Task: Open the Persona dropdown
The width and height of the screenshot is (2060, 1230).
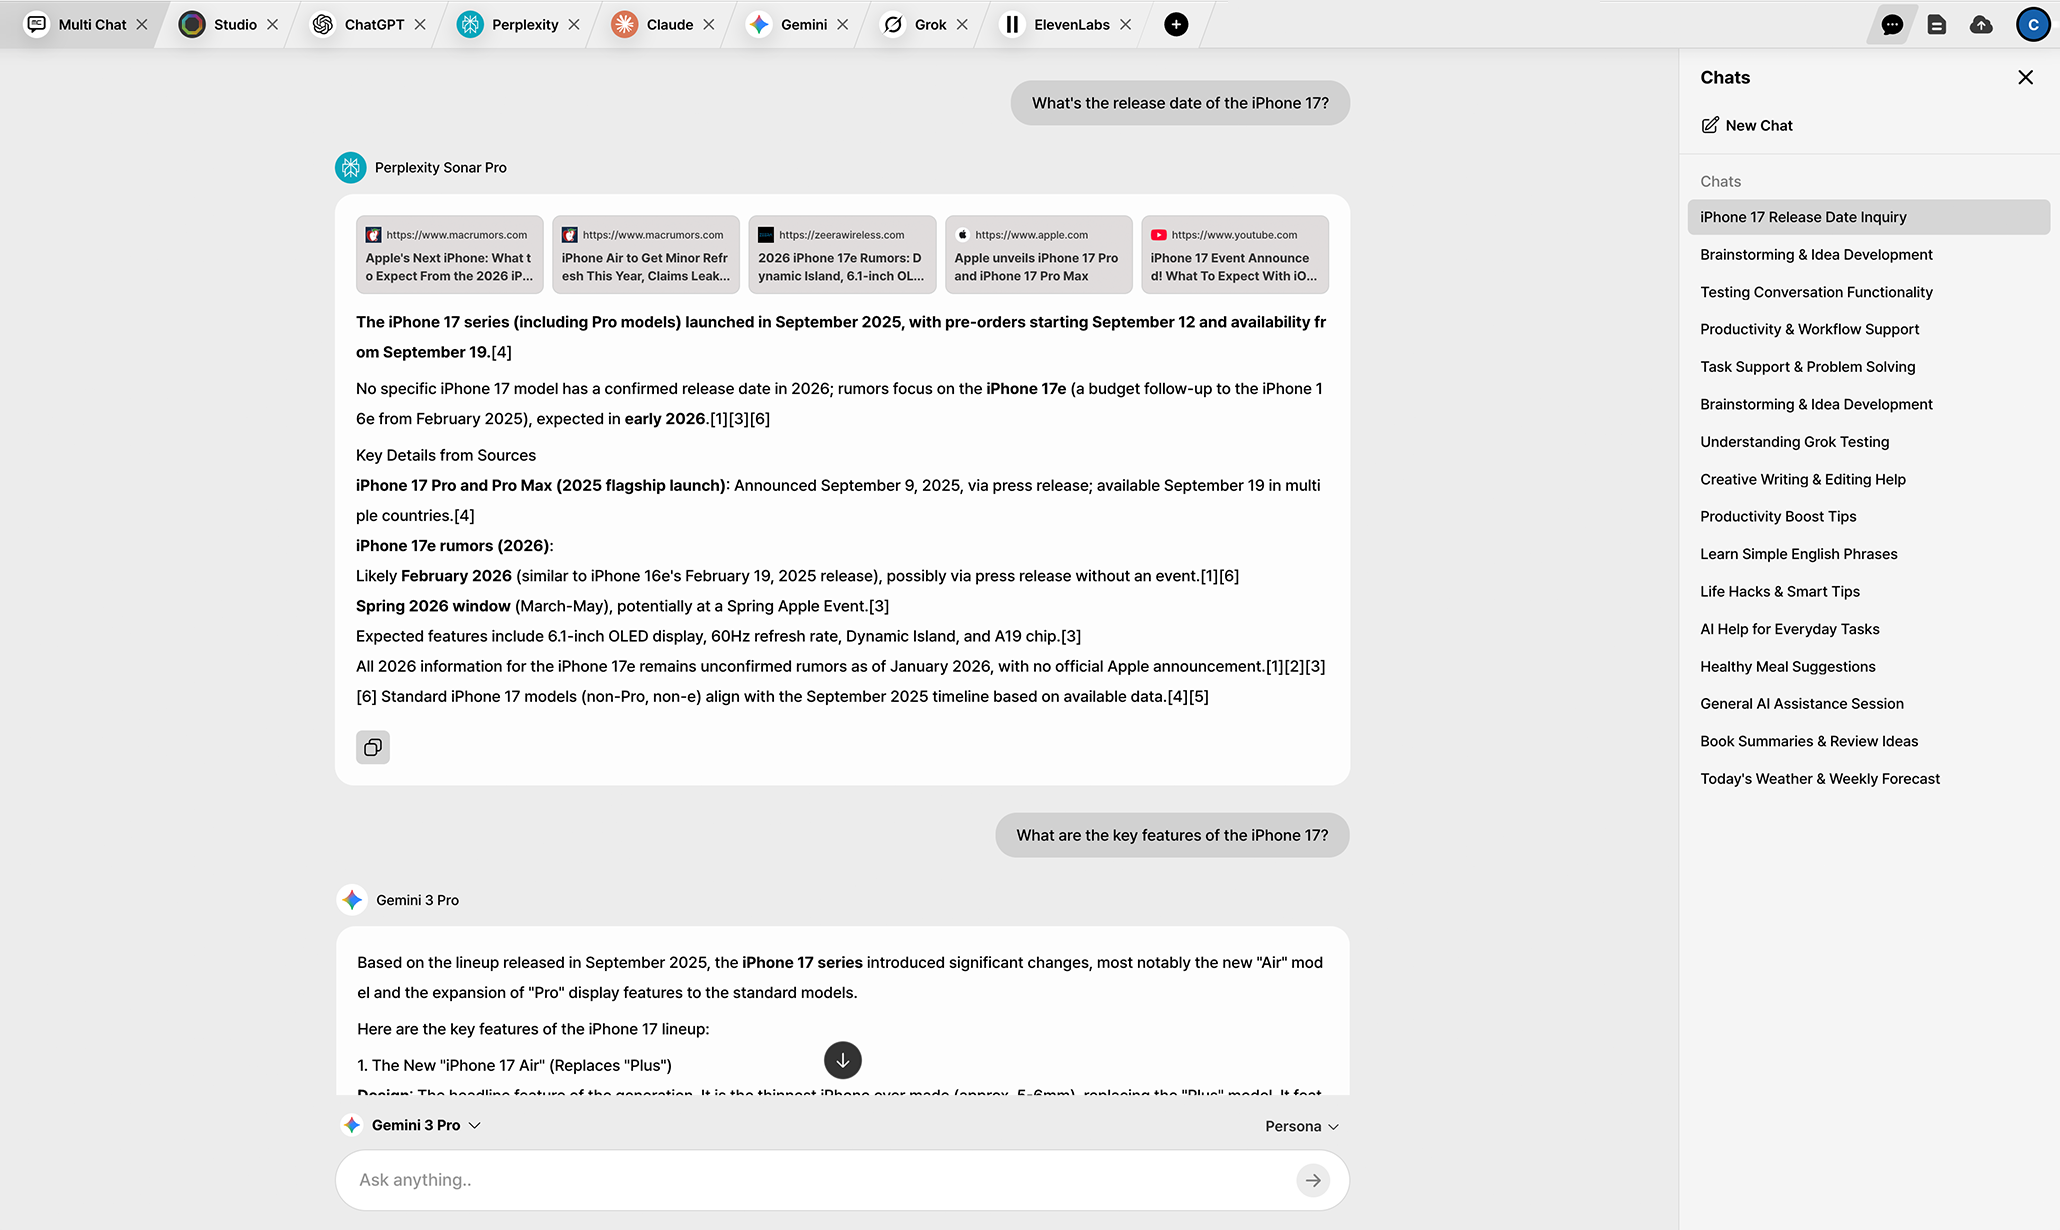Action: pos(1301,1126)
